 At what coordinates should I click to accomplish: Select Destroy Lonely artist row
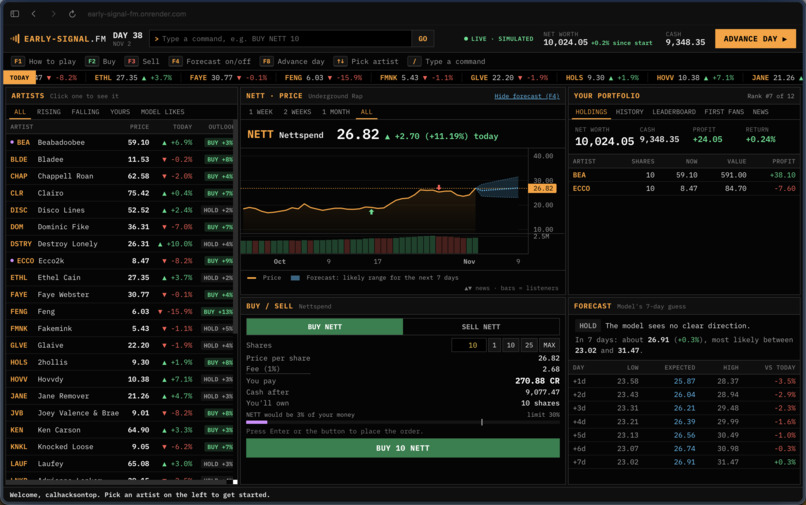point(121,244)
